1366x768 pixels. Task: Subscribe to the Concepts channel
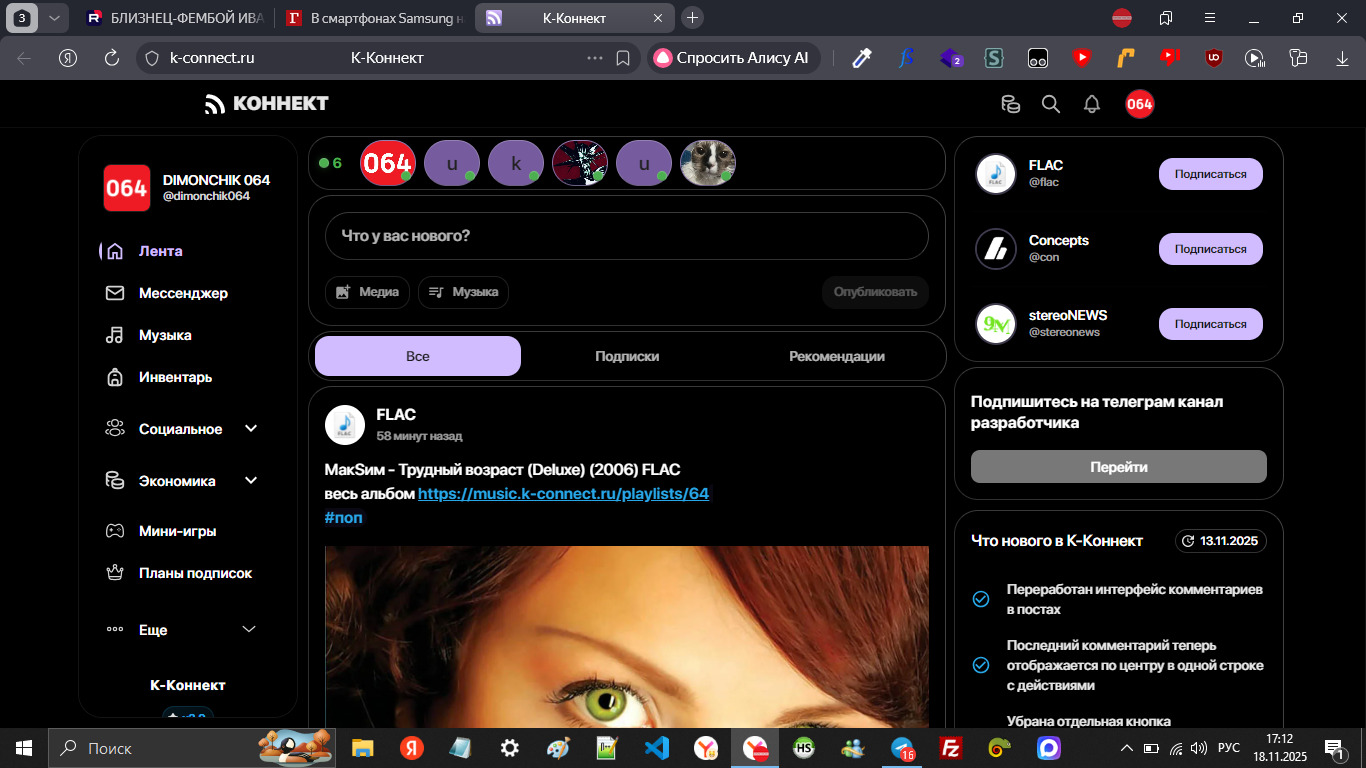click(x=1210, y=249)
